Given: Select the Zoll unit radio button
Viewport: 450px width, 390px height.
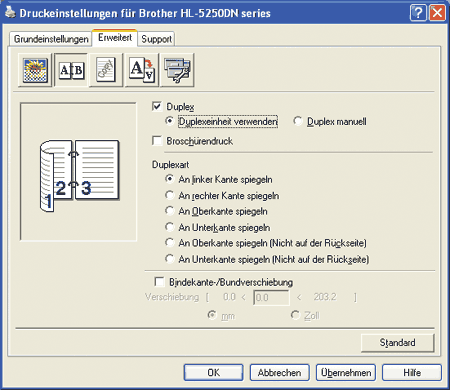Looking at the screenshot, I should click(x=295, y=315).
